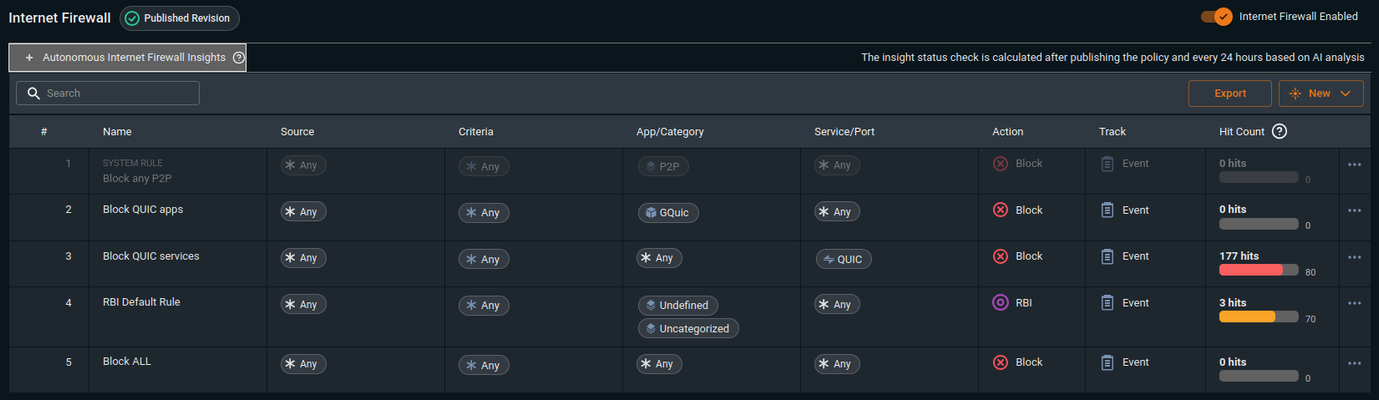The image size is (1379, 400).
Task: Open the three-dot menu for Block ALL
Action: 1355,363
